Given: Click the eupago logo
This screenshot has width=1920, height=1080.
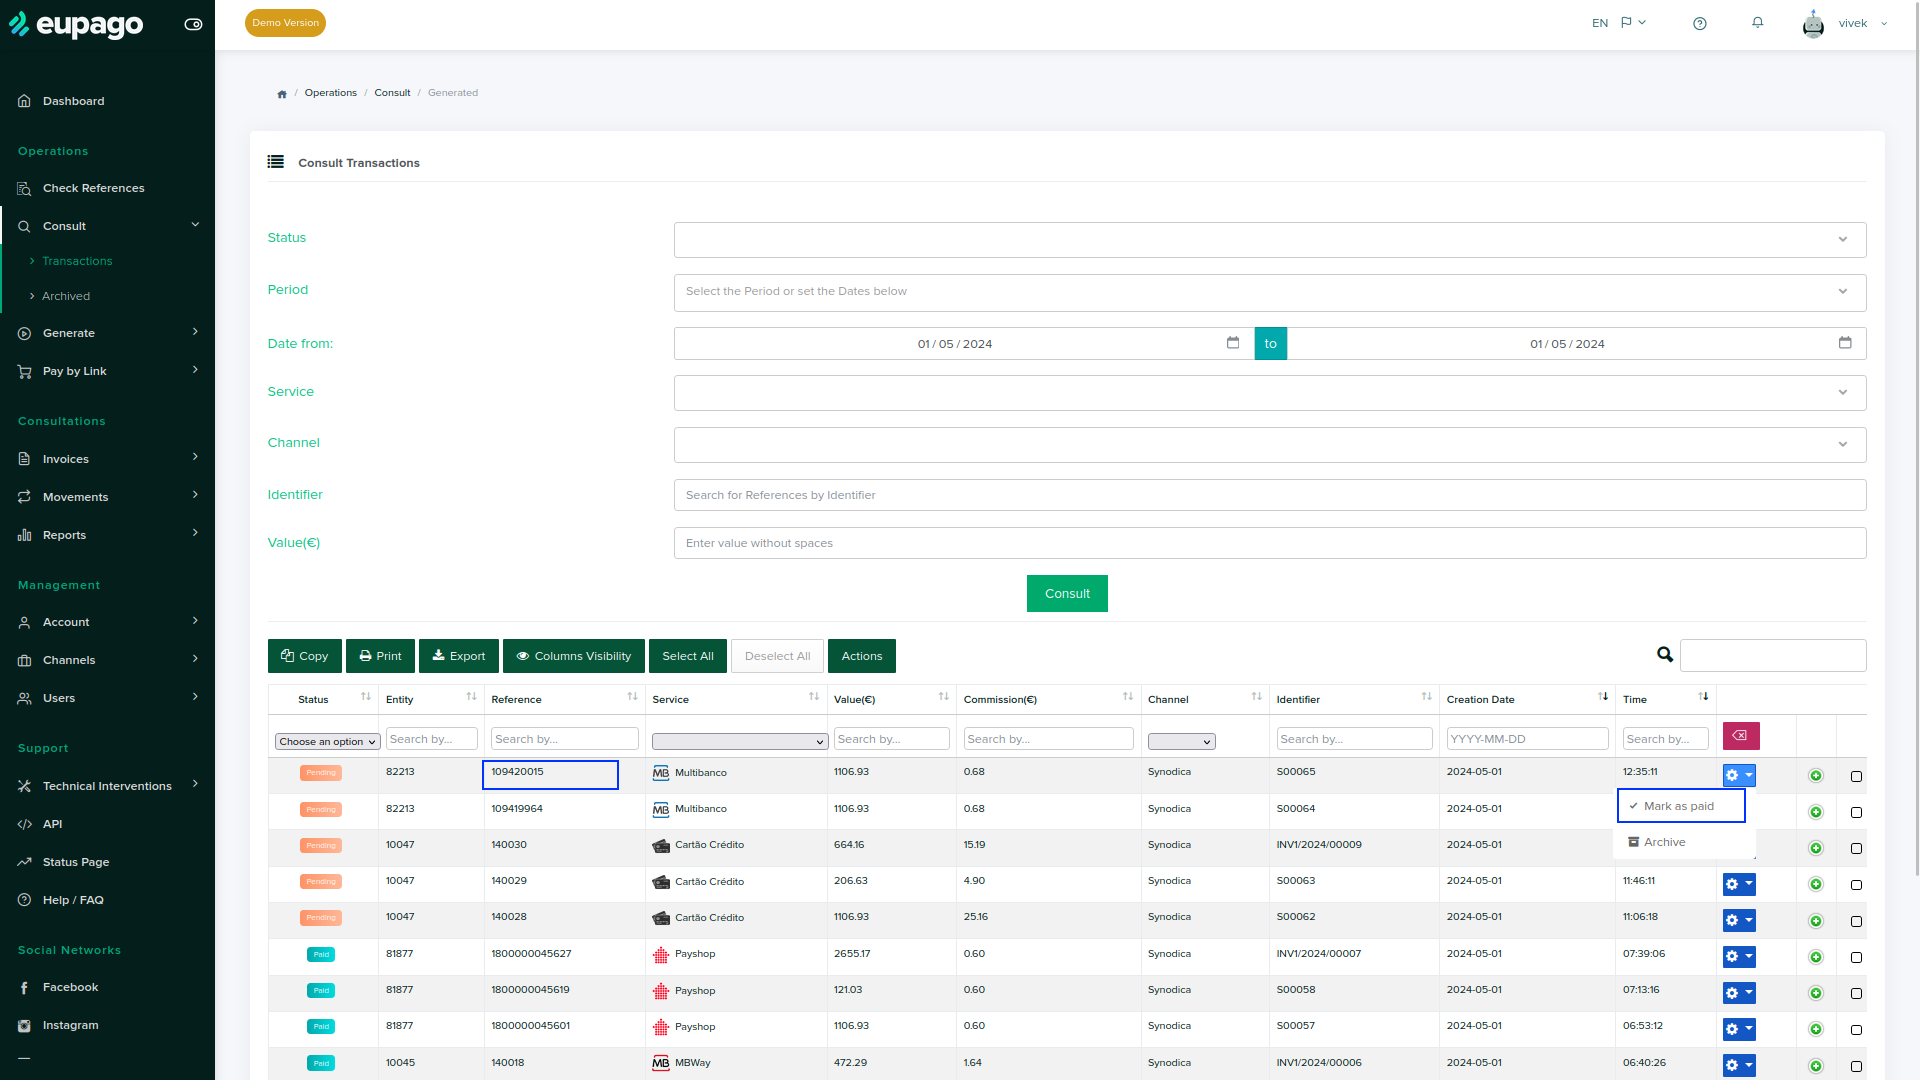Looking at the screenshot, I should point(77,24).
